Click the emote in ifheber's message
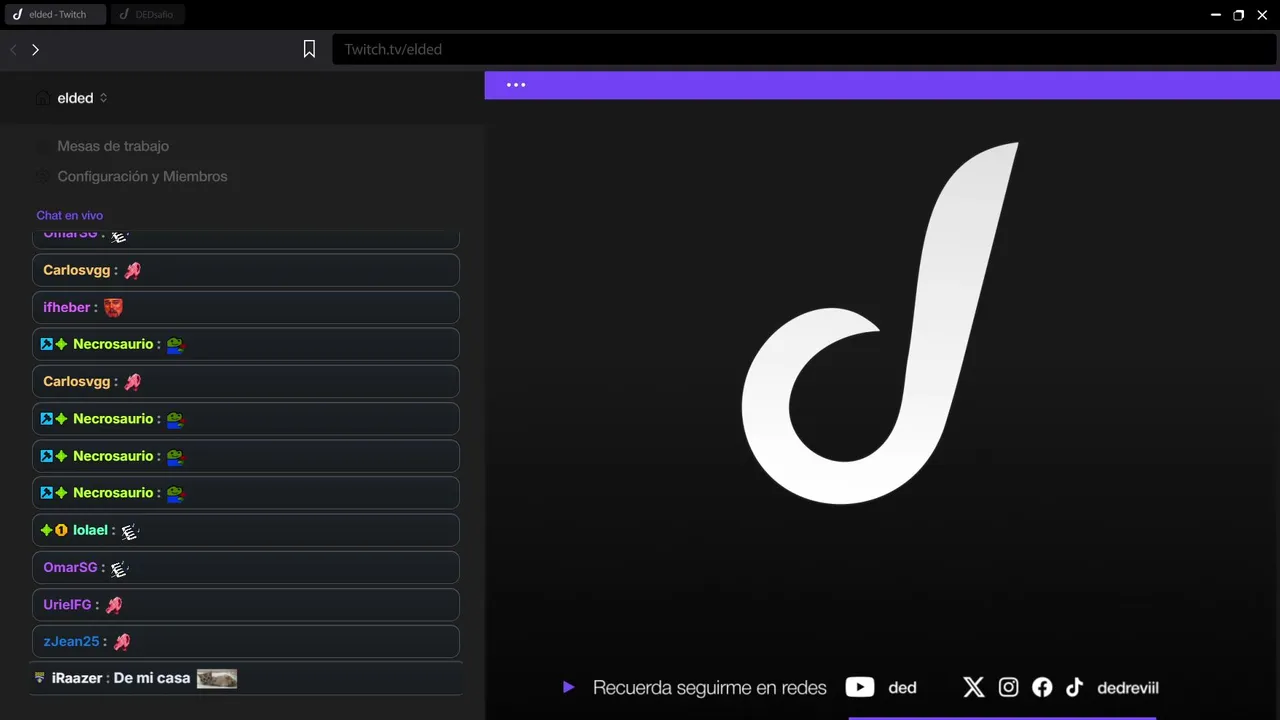 [114, 307]
